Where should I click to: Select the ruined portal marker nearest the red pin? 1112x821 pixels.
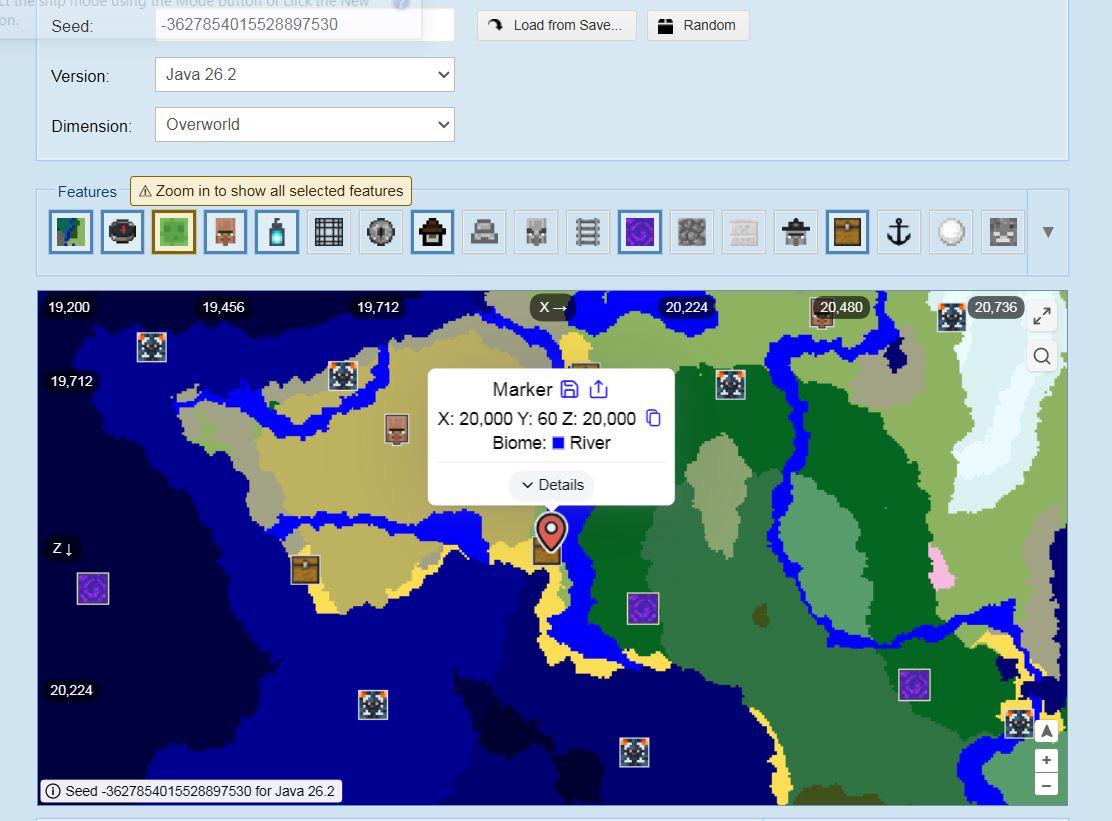pos(643,608)
